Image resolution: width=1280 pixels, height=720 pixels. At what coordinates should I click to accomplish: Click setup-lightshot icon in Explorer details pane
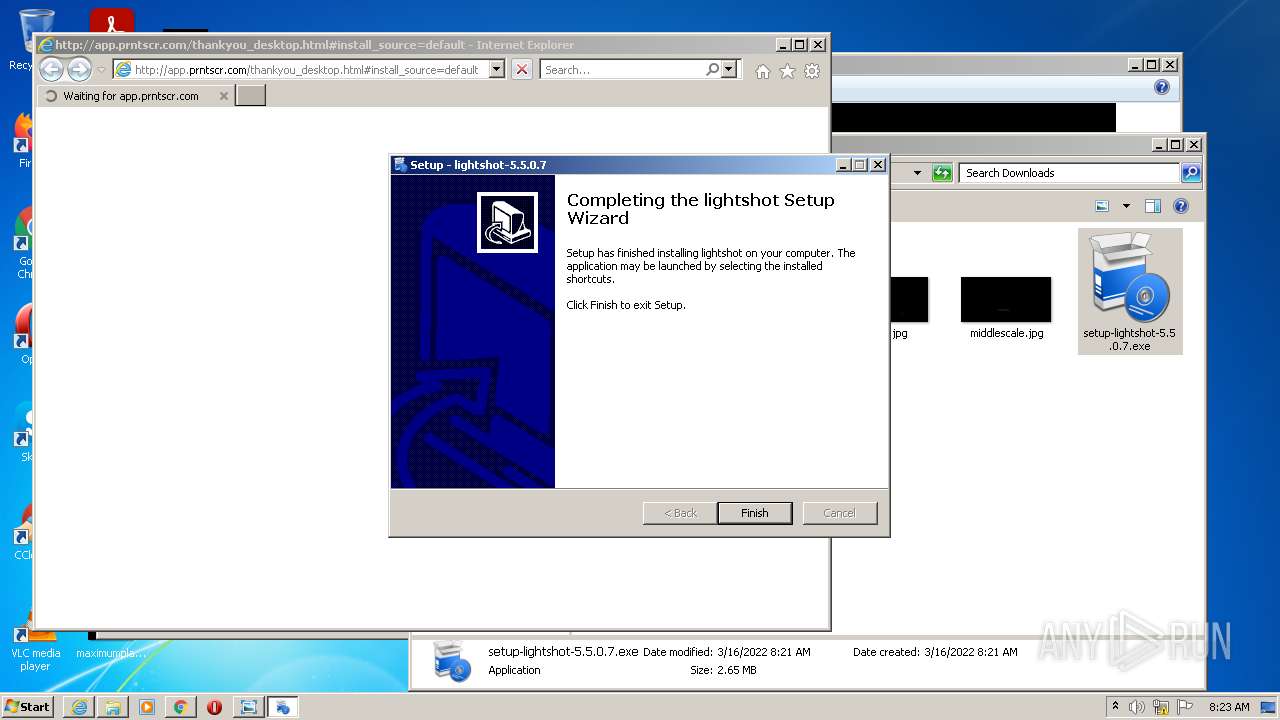(452, 661)
